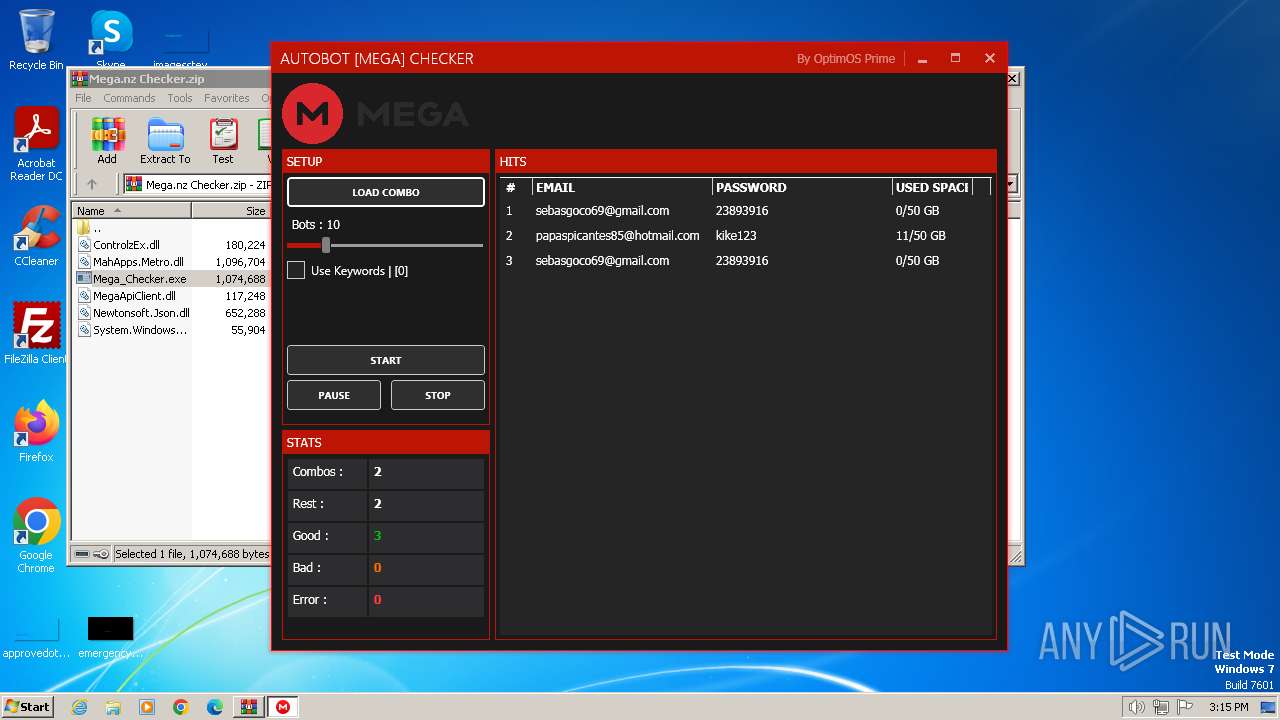1280x720 pixels.
Task: Click the Bots count slider handle
Action: 326,245
